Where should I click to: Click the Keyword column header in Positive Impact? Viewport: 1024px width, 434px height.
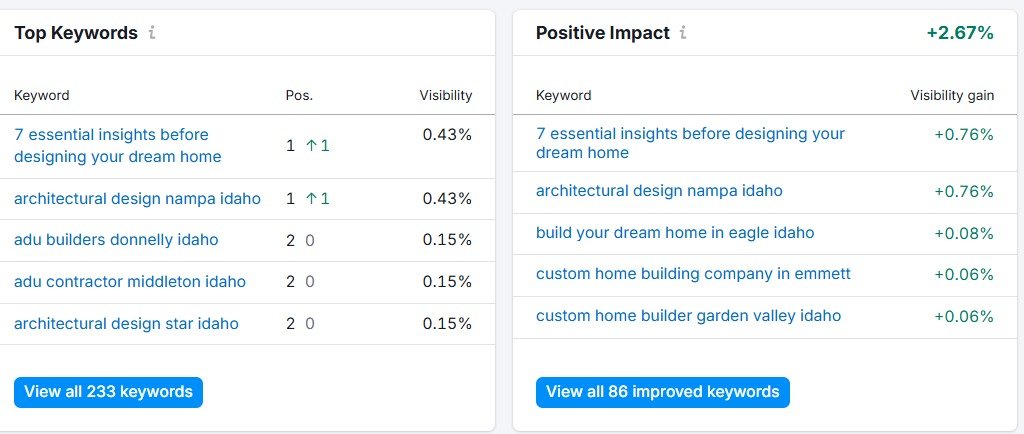click(564, 95)
